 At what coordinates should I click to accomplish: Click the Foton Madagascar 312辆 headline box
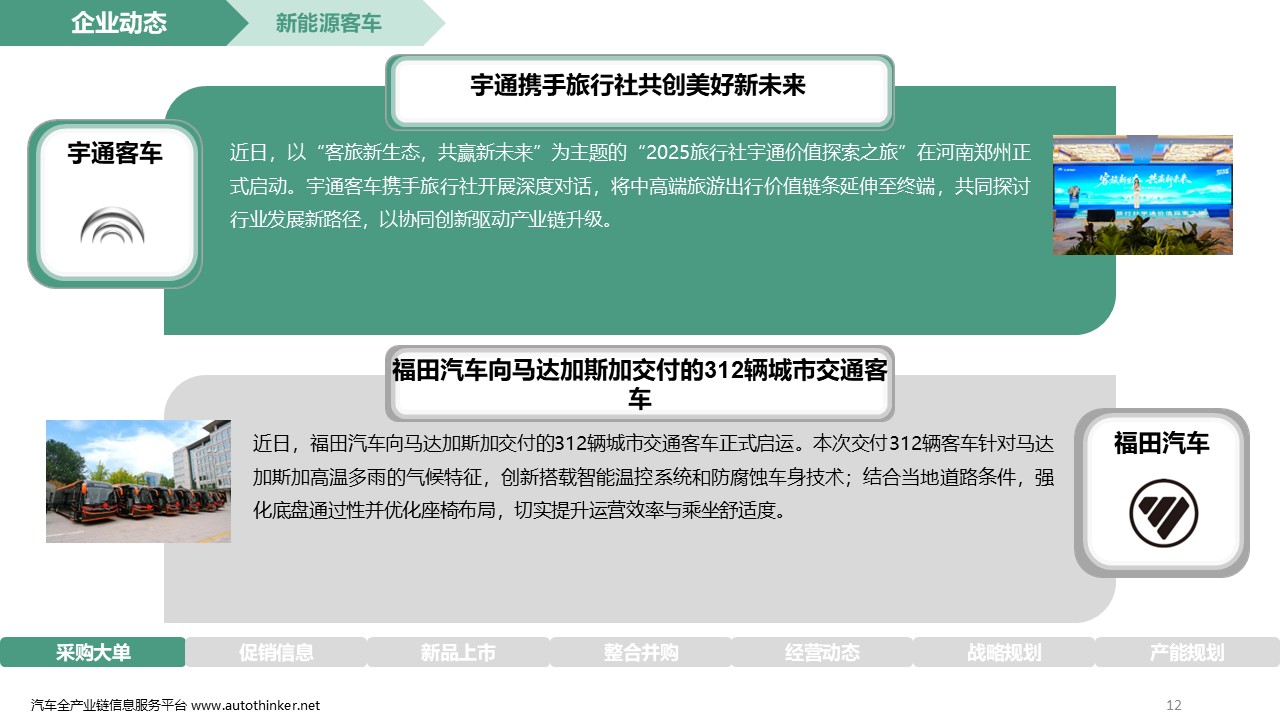(640, 384)
